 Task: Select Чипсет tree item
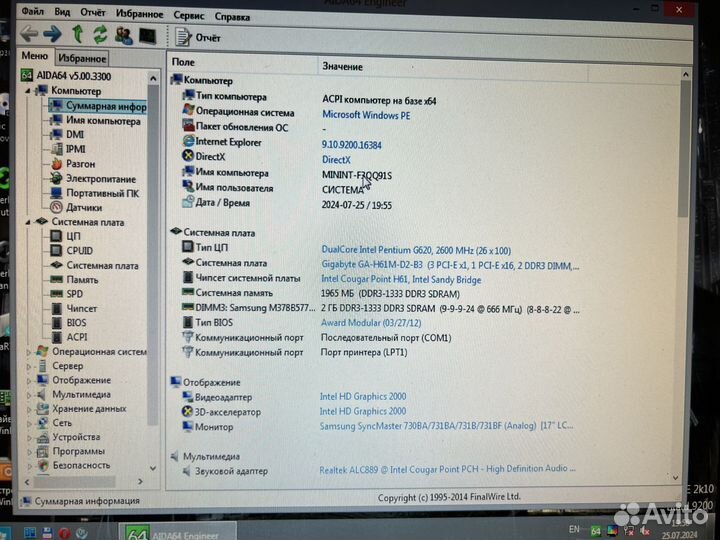click(x=74, y=309)
